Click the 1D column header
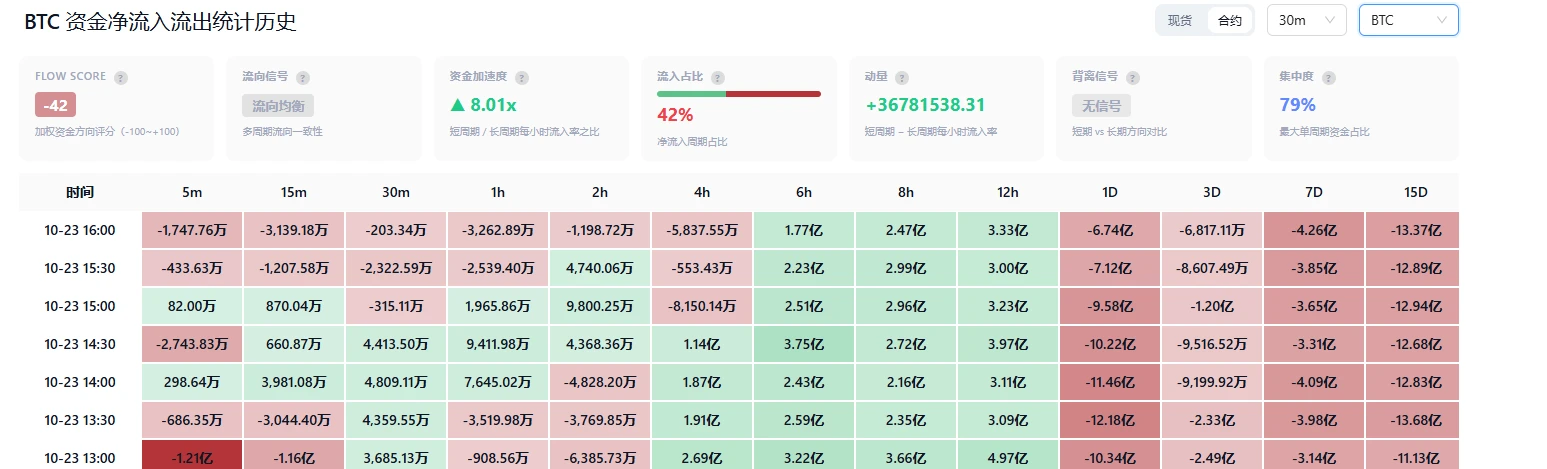This screenshot has width=1547, height=469. [1111, 192]
